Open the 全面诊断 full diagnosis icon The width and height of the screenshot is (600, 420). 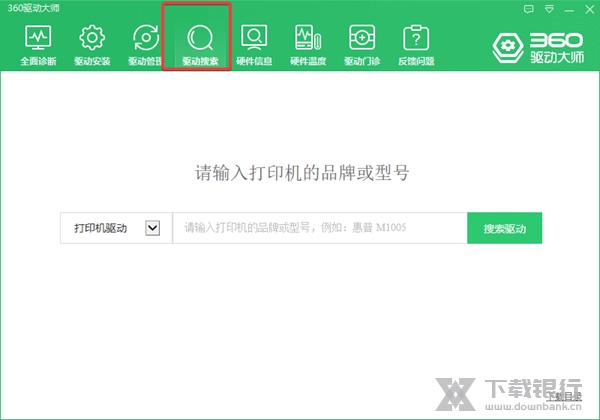point(38,45)
